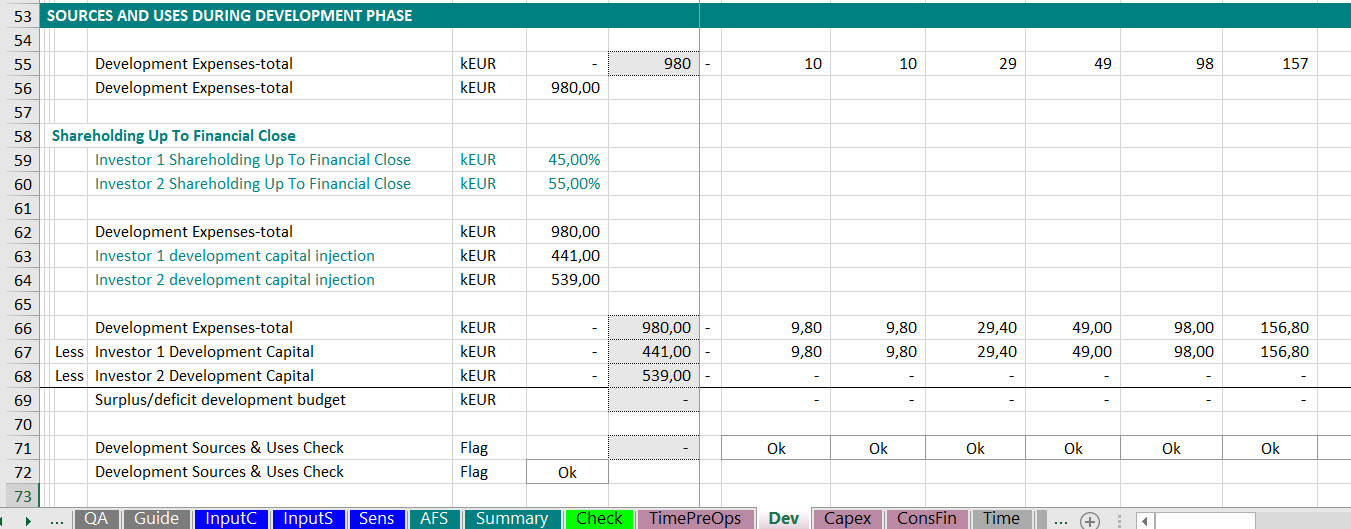Select row header 66
Viewport: 1351px width, 529px height.
21,328
